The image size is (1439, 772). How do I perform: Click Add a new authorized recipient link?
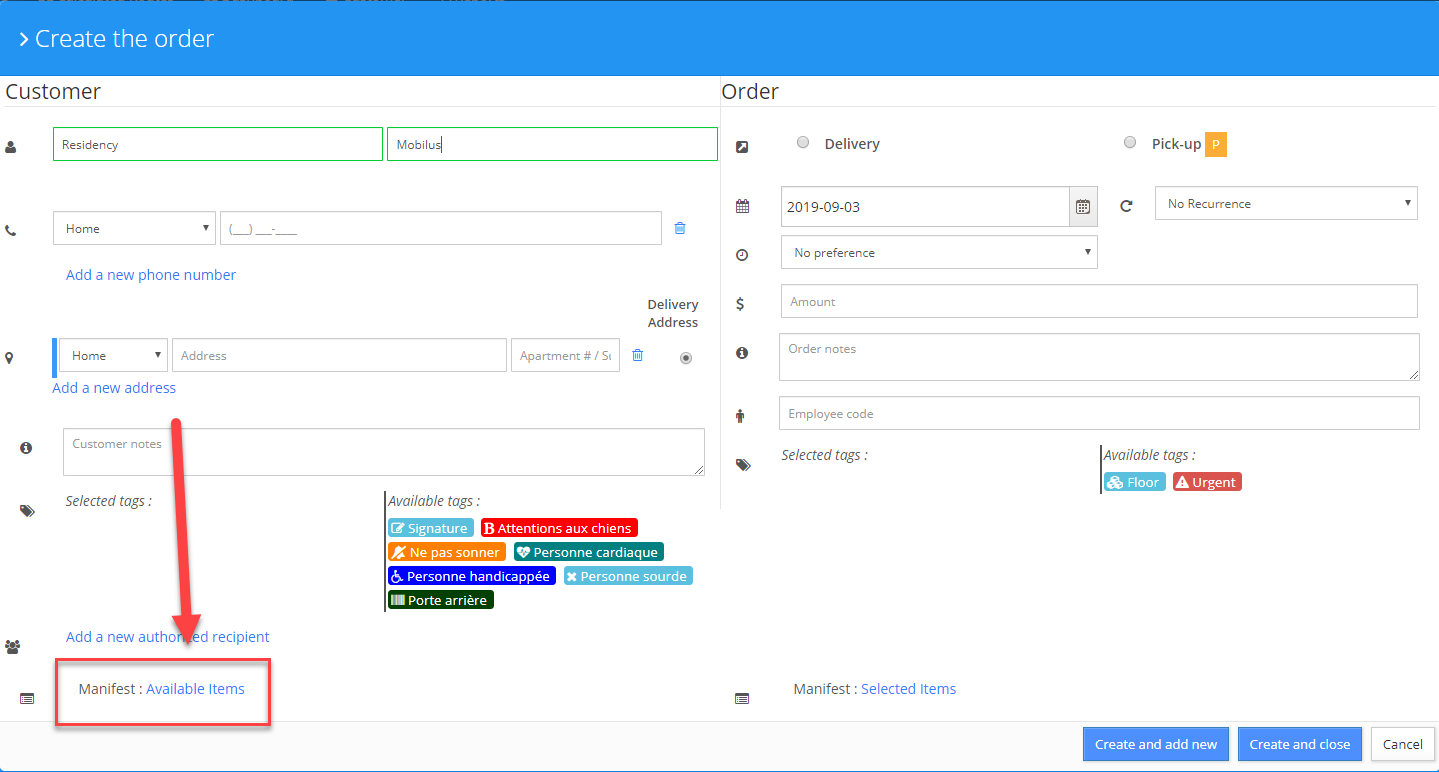coord(168,637)
